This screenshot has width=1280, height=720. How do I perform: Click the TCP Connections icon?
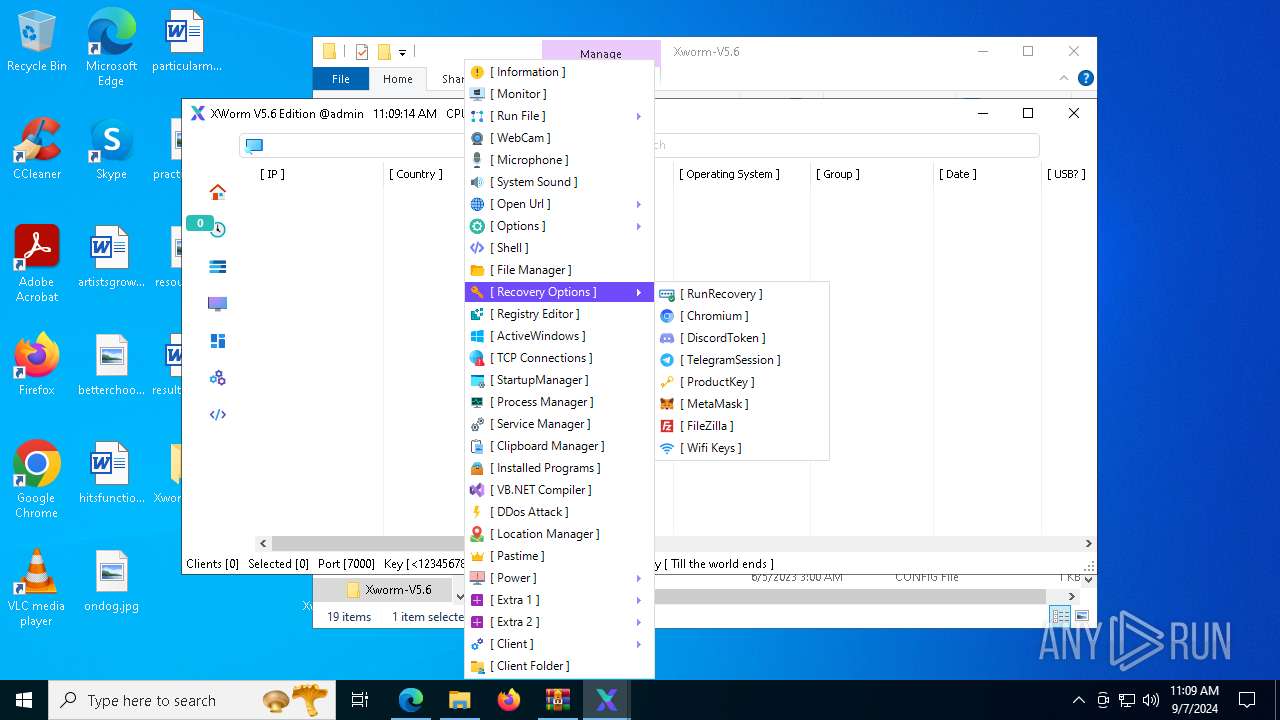[478, 358]
